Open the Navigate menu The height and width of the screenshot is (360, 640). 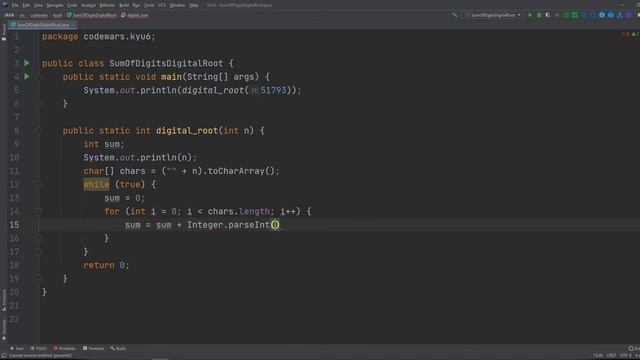pyautogui.click(x=55, y=5)
